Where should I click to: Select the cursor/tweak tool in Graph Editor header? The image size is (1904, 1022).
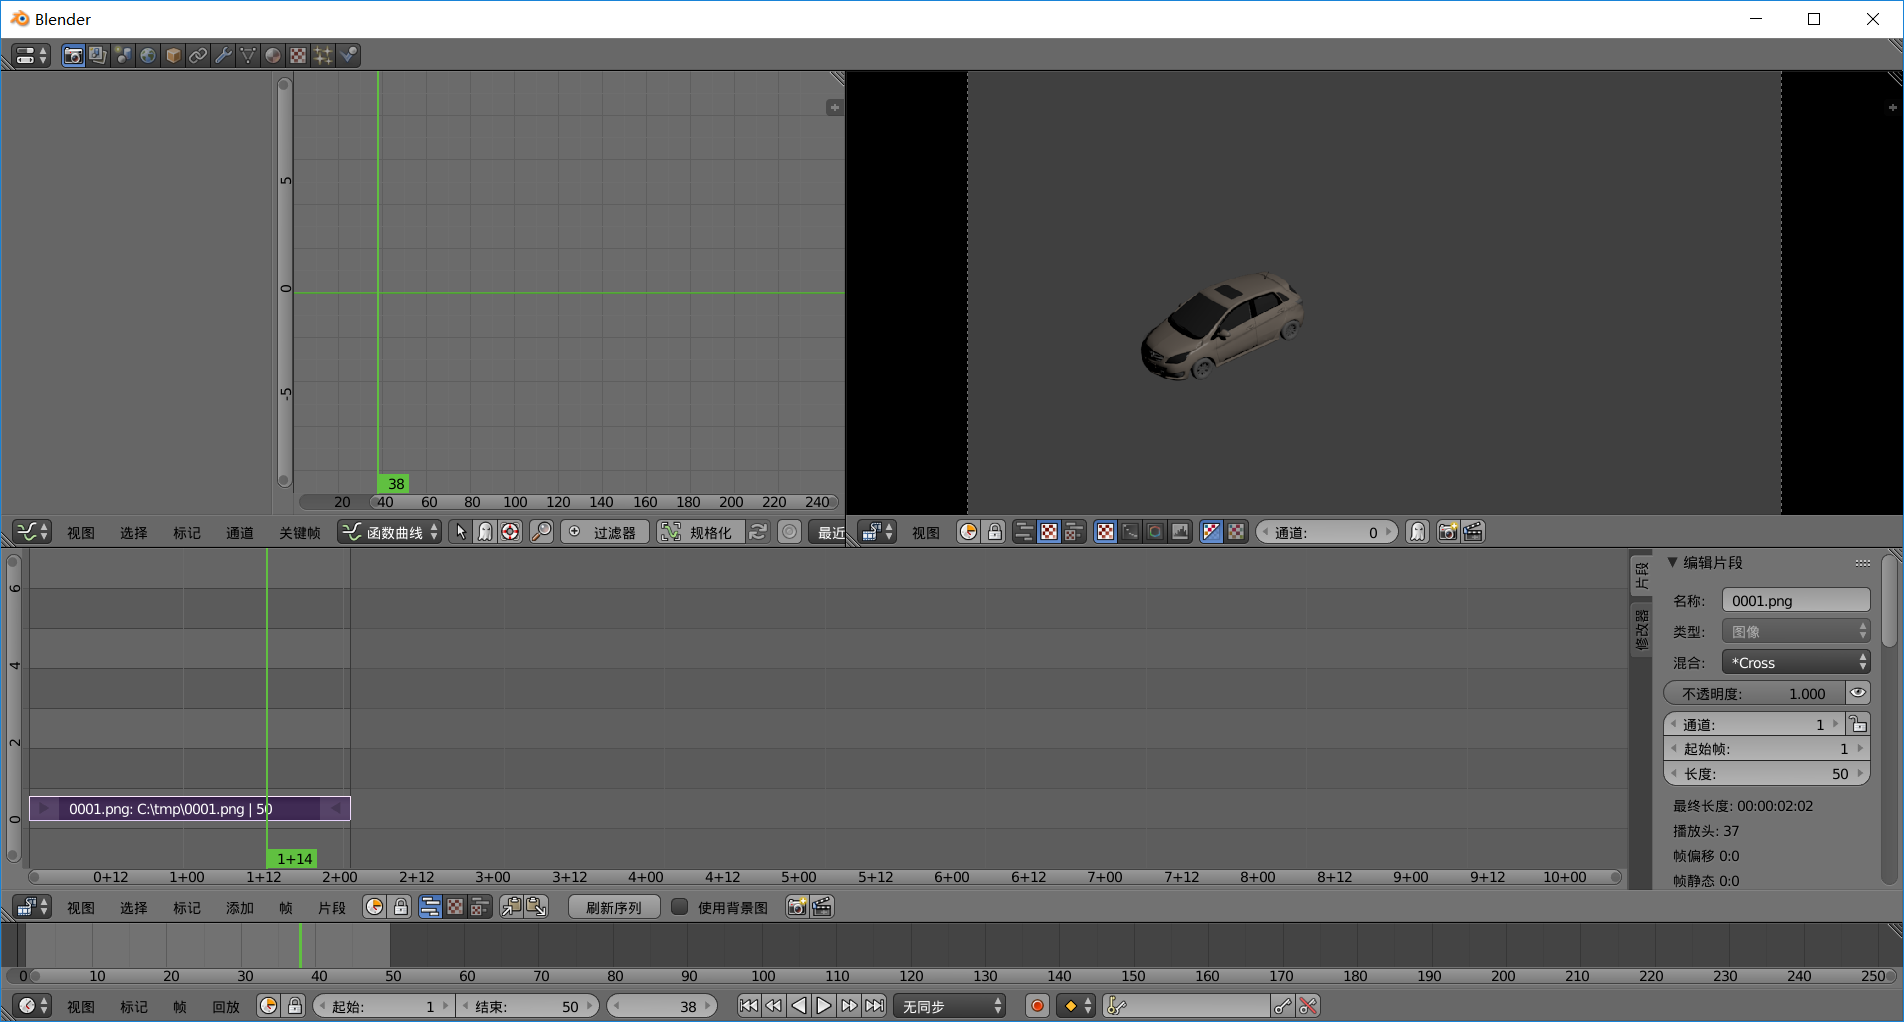pyautogui.click(x=462, y=532)
